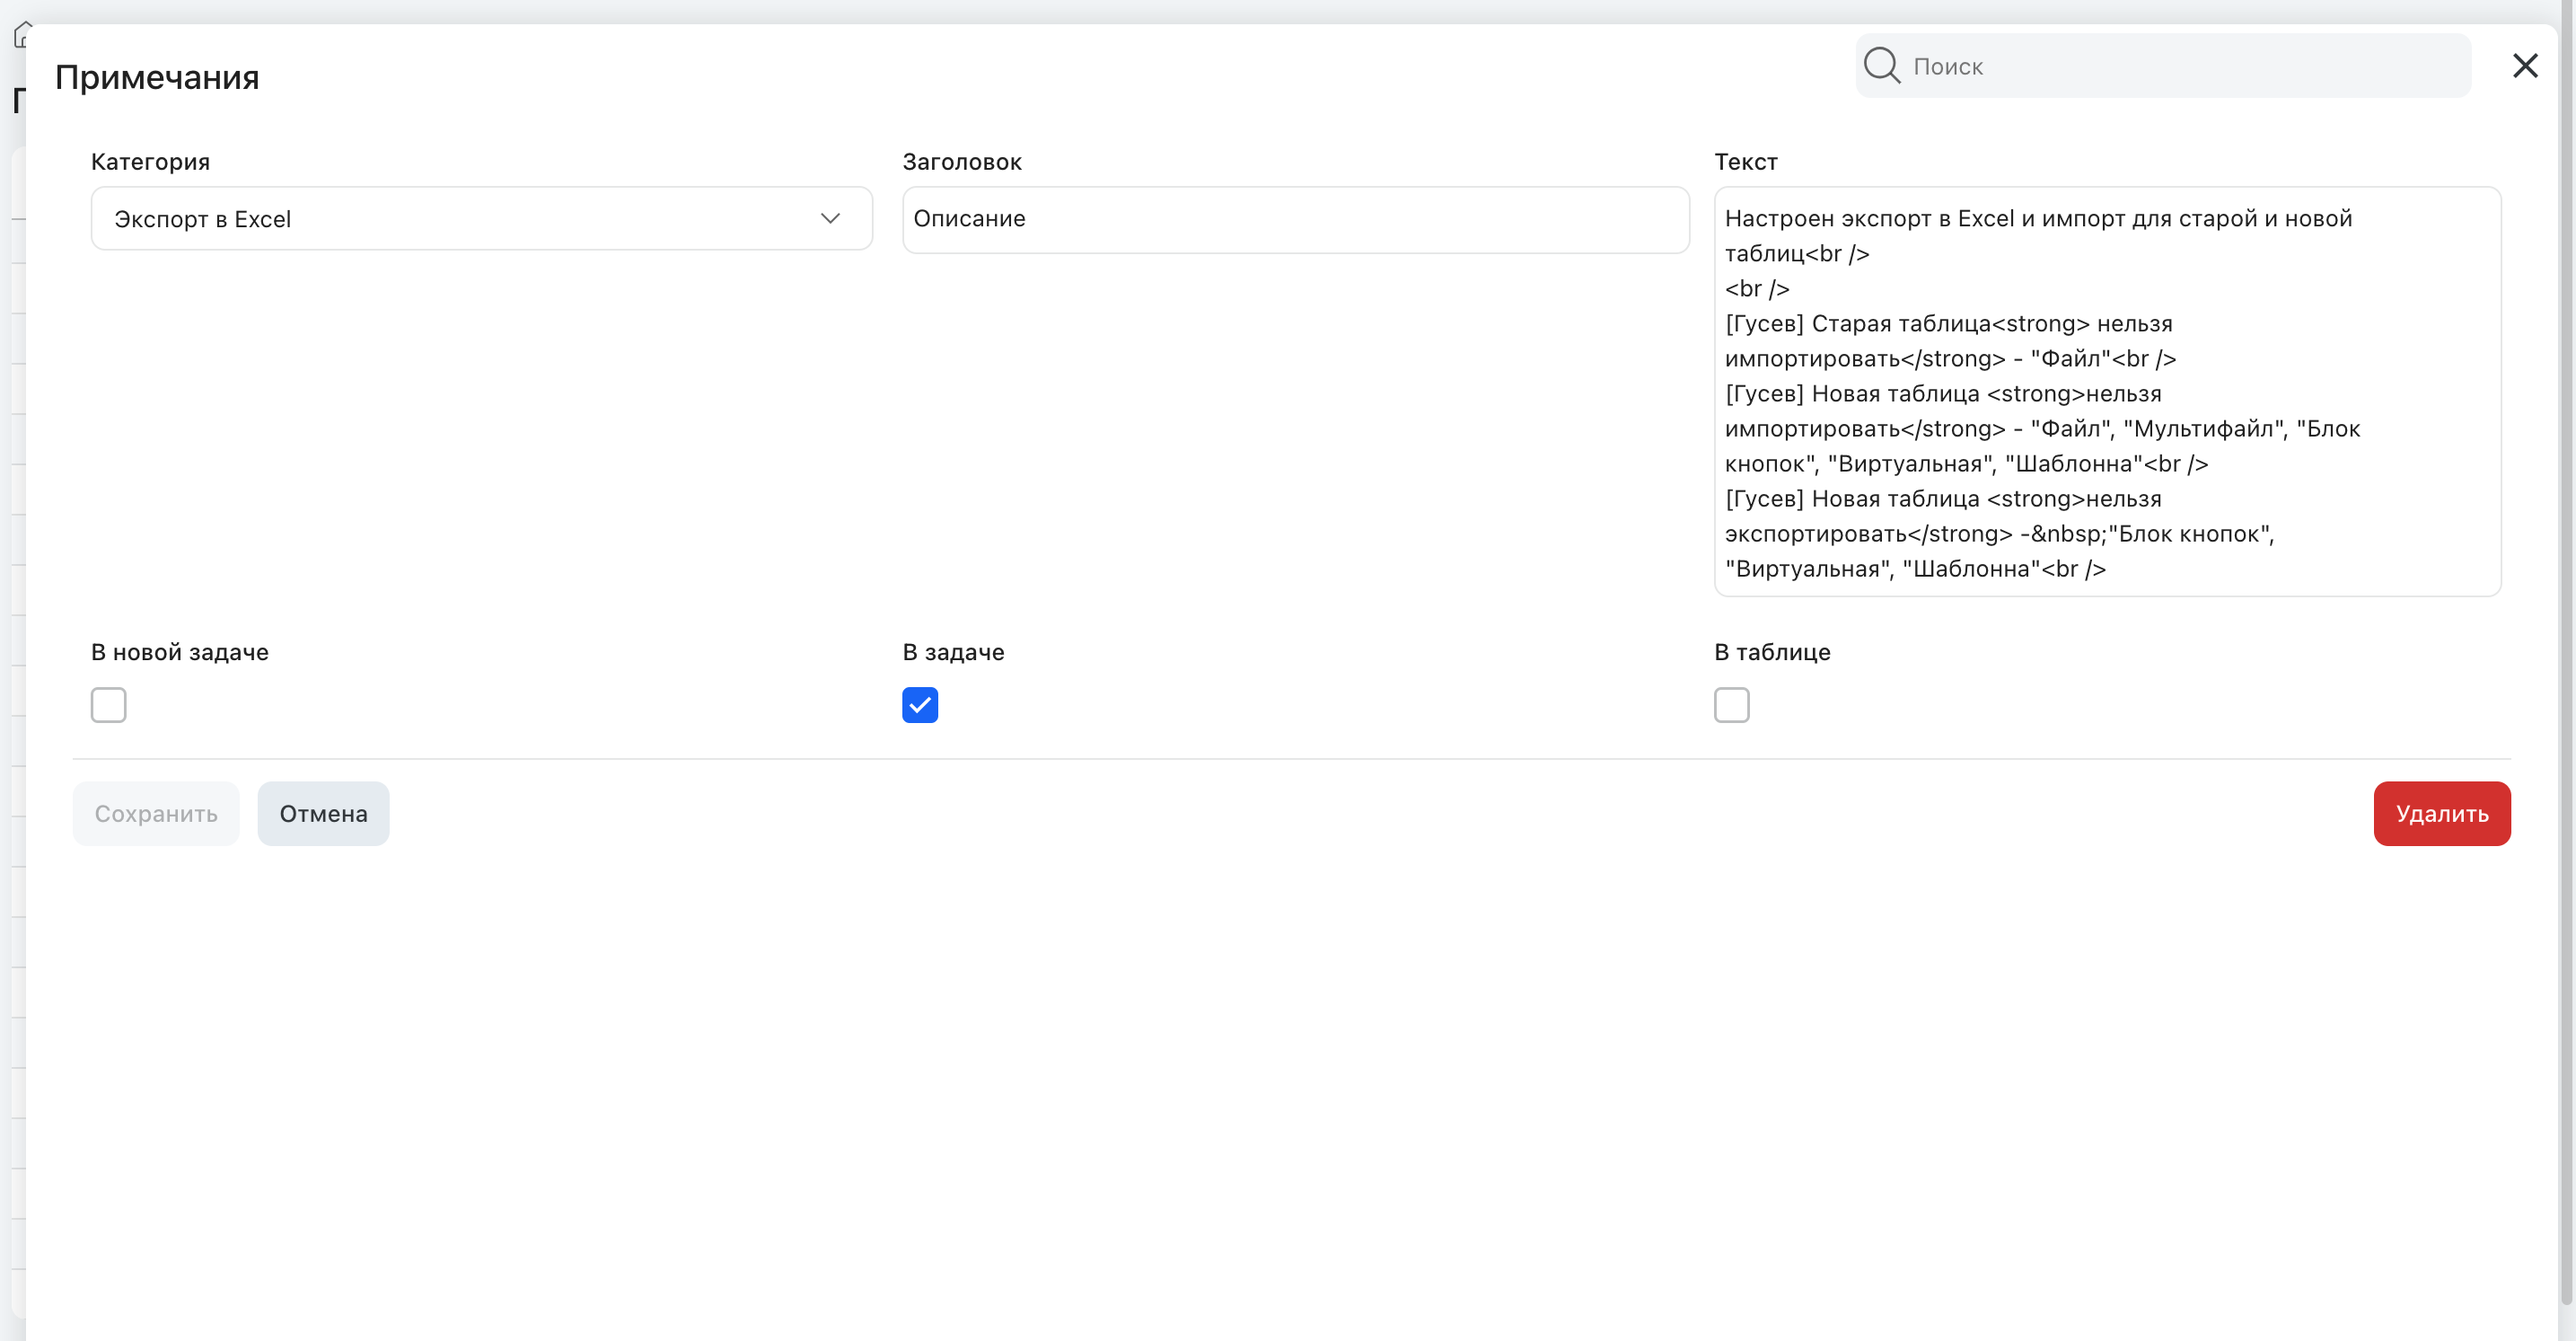Click the chevron arrow in Категория dropdown

(x=830, y=218)
